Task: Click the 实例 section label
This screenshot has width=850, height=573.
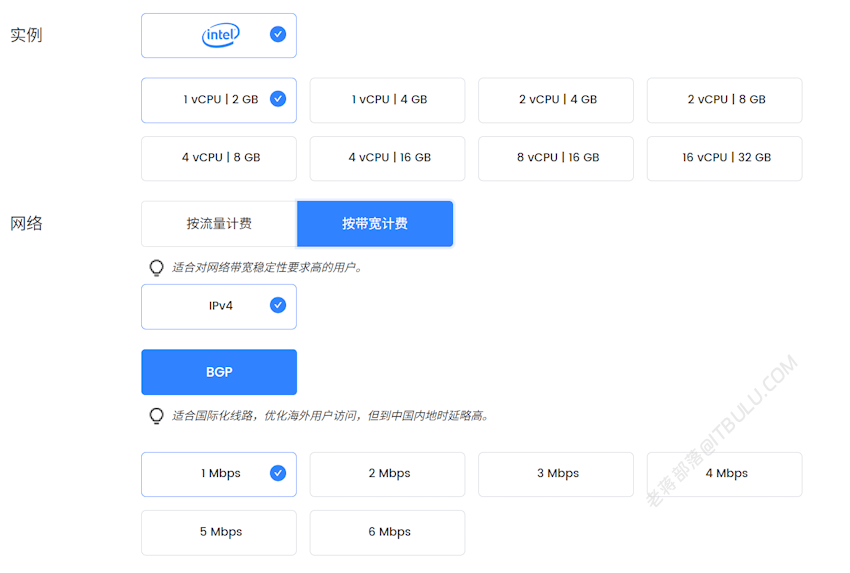Action: (26, 35)
